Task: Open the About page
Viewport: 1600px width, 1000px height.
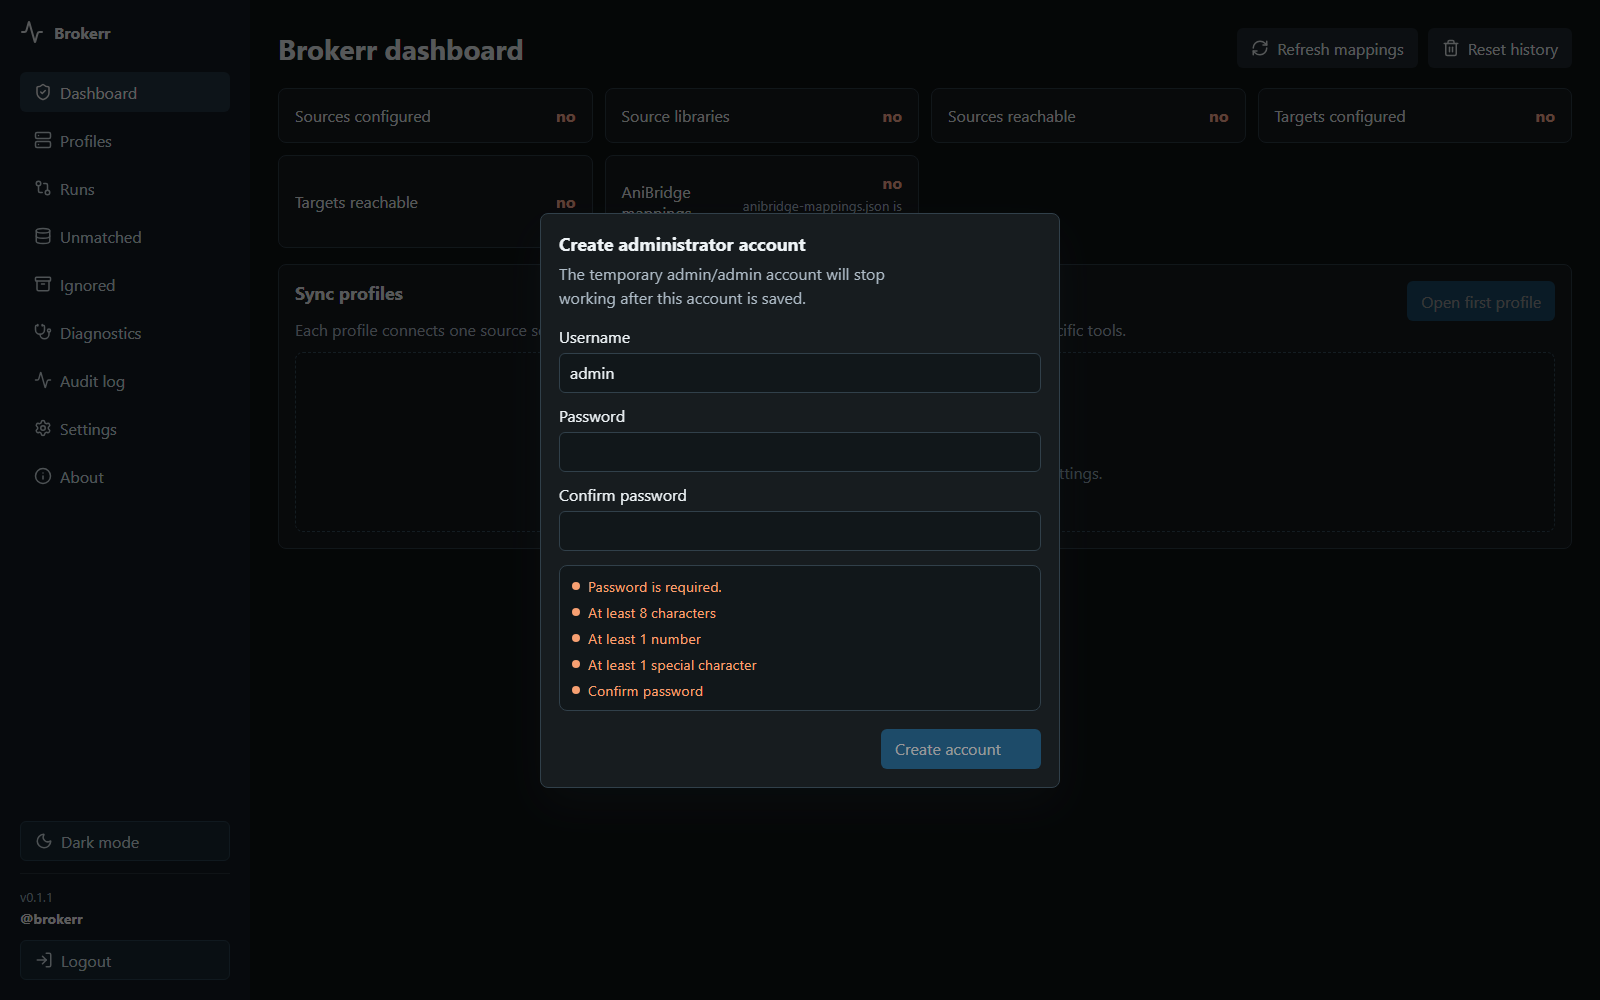Action: pyautogui.click(x=125, y=476)
